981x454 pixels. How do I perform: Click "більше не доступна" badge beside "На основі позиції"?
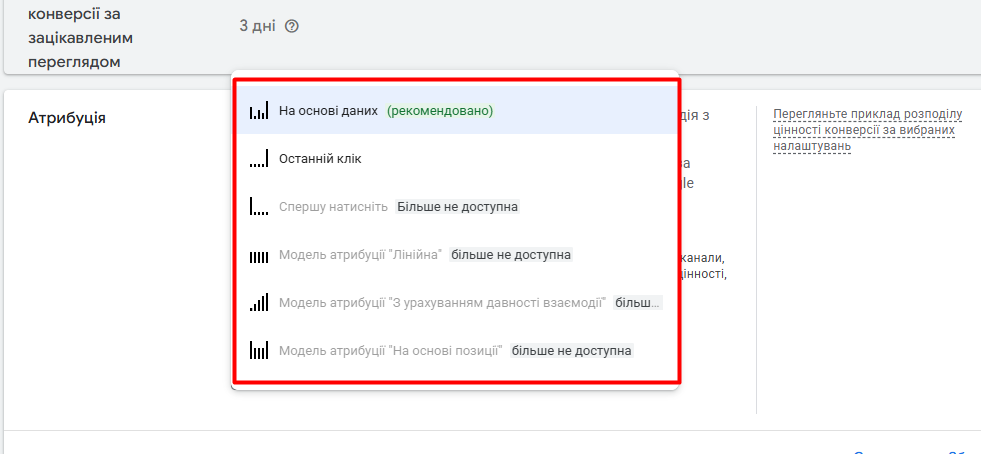tap(571, 351)
